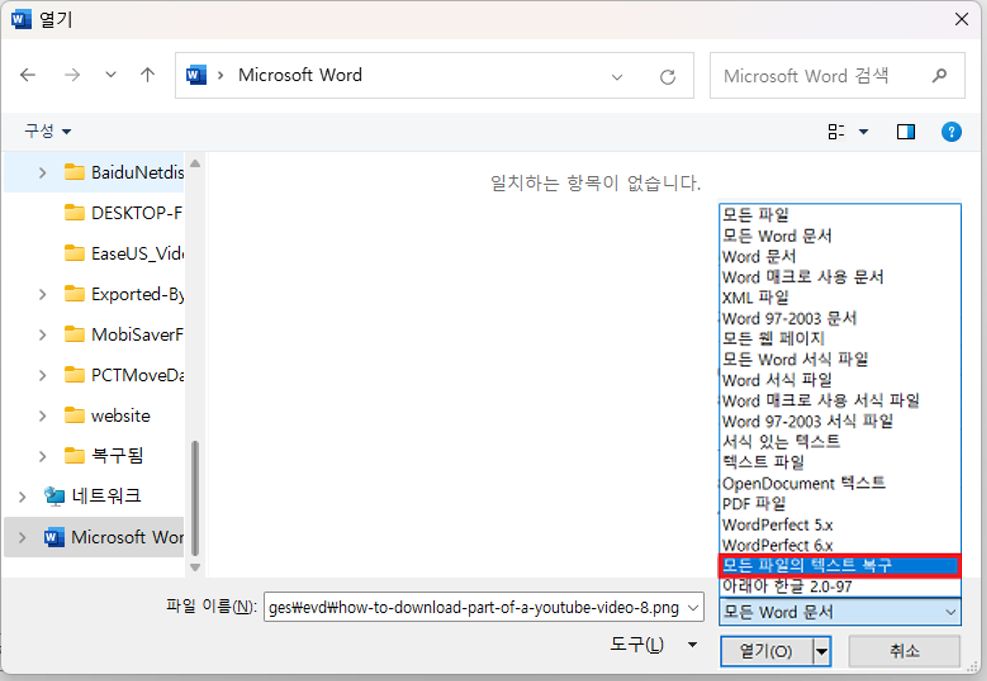This screenshot has width=987, height=681.
Task: Select the 복구됨 folder in the sidebar
Action: (115, 455)
